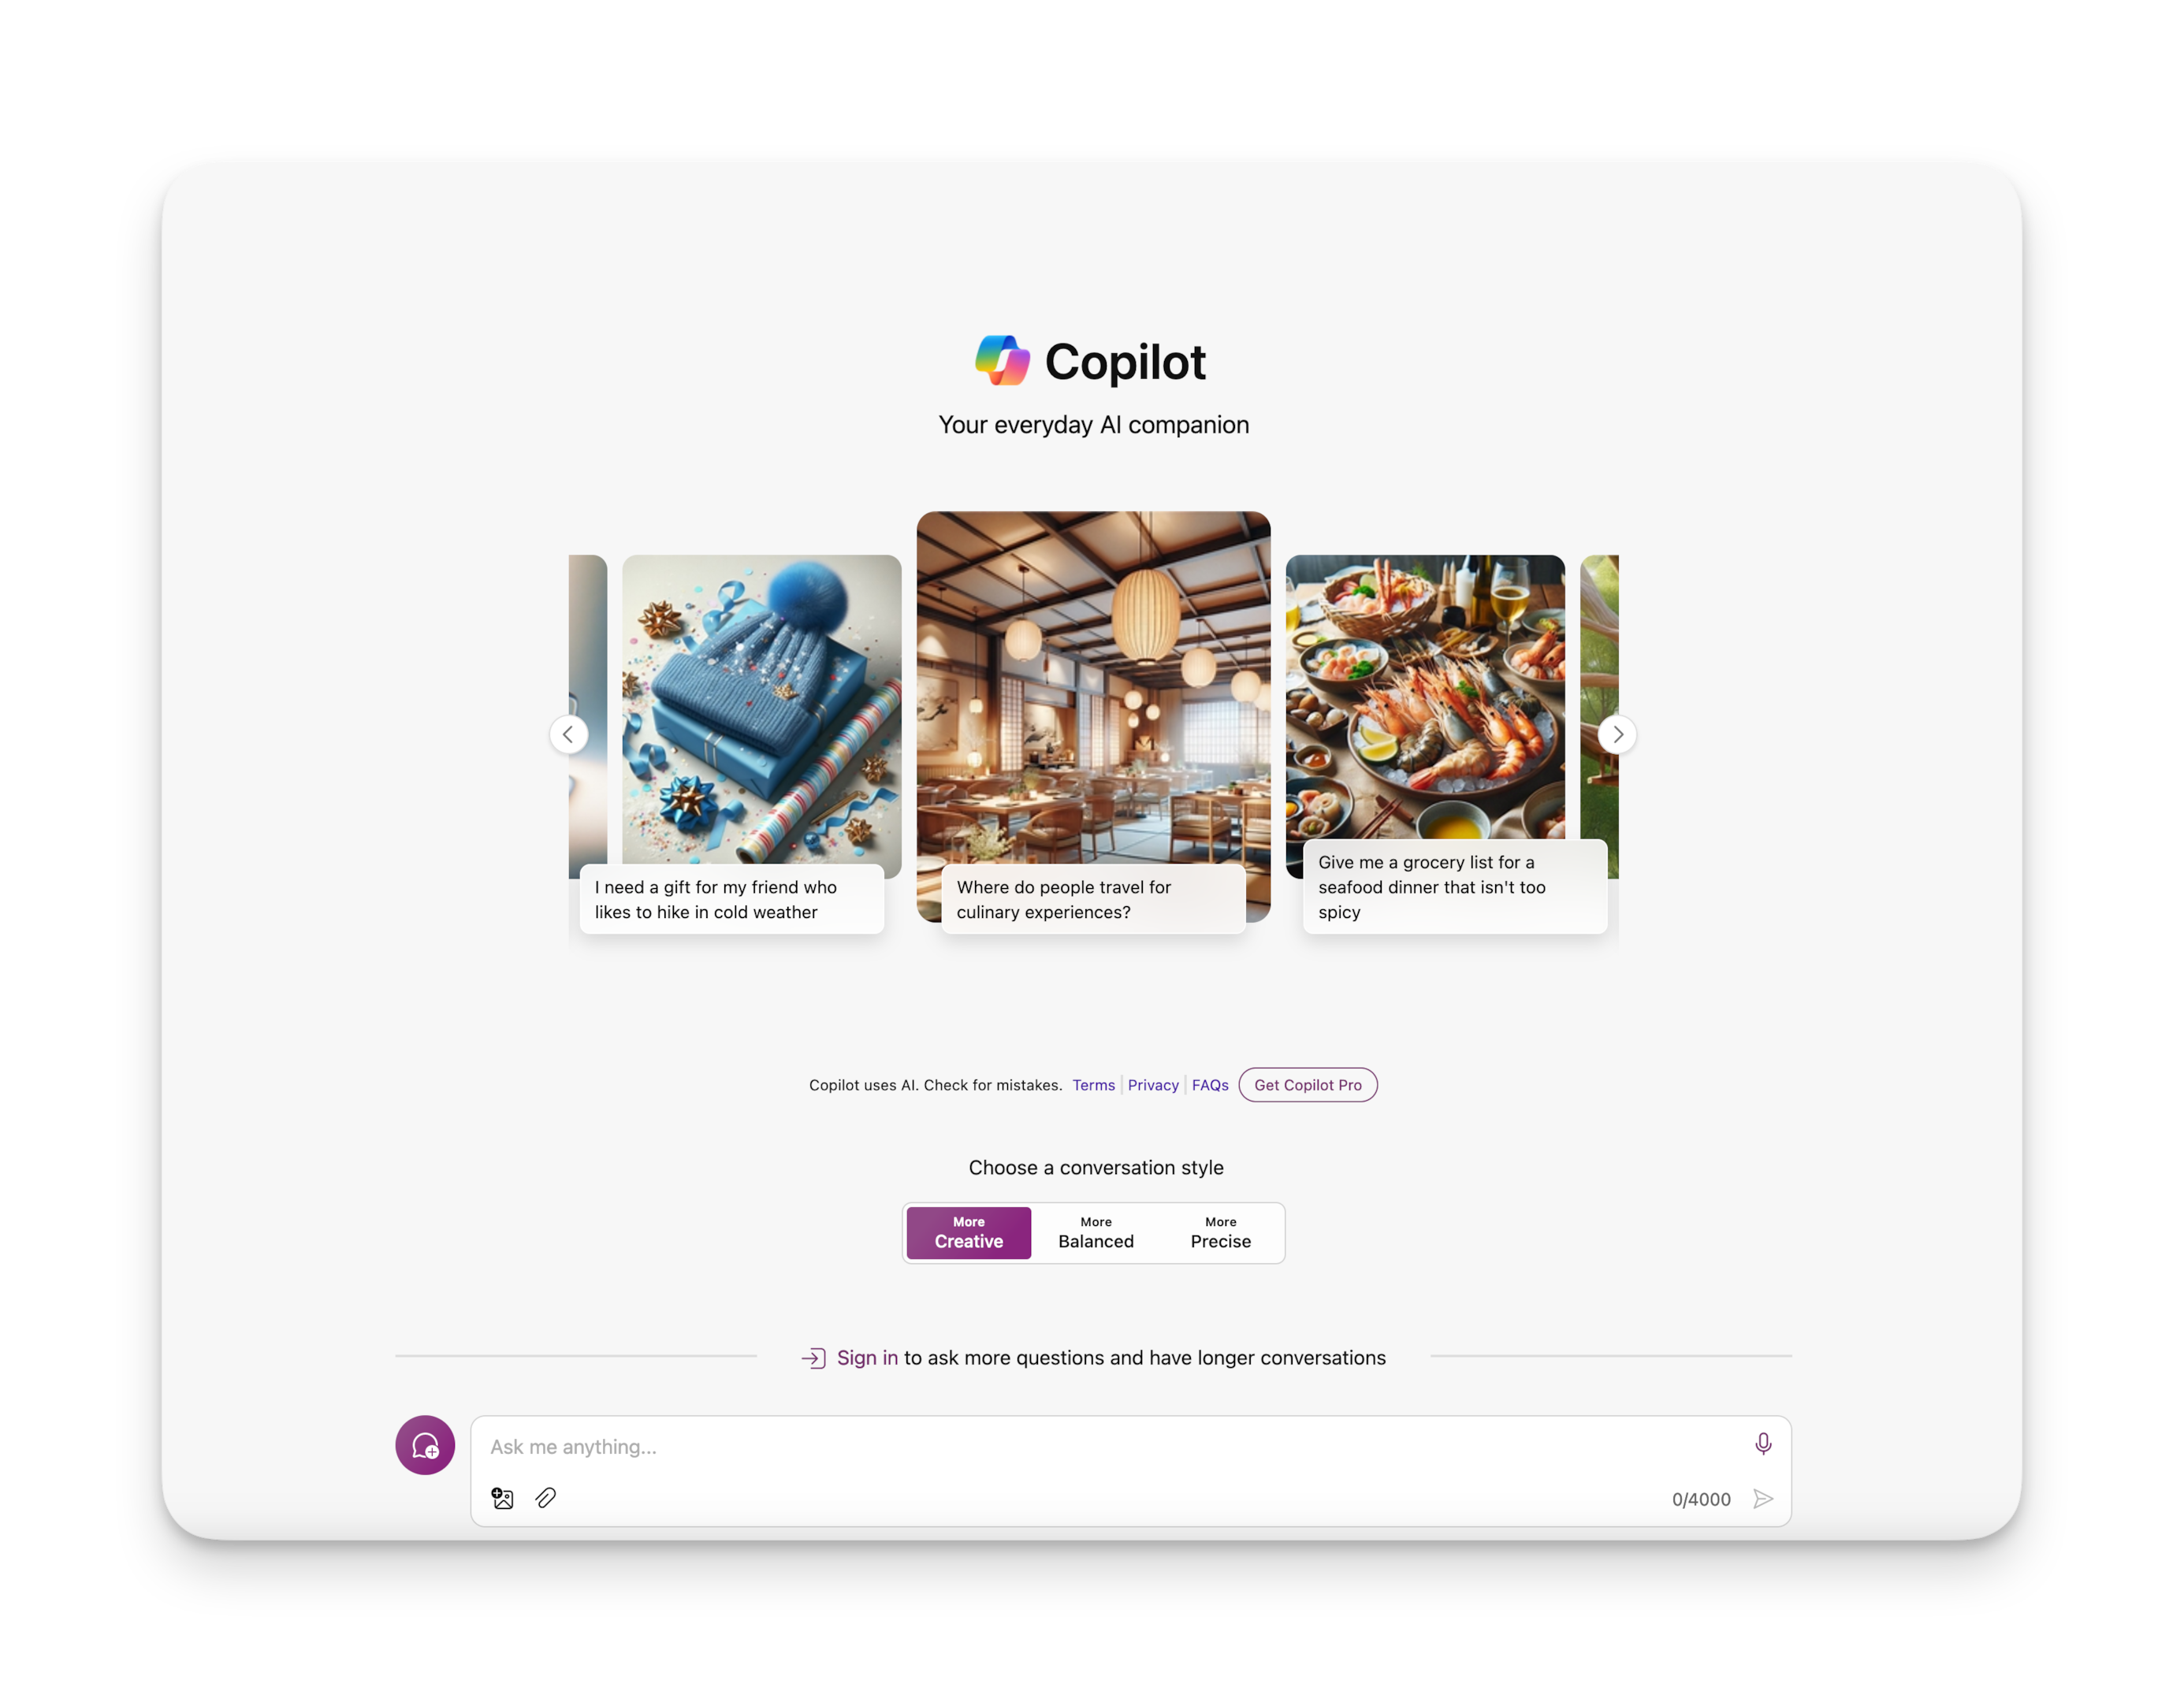This screenshot has height=1702, width=2184.
Task: Click the FAQs link
Action: (x=1209, y=1085)
